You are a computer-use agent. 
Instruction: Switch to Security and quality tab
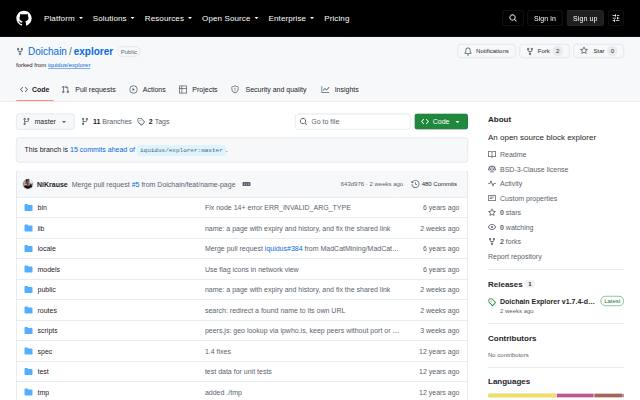[x=269, y=89]
